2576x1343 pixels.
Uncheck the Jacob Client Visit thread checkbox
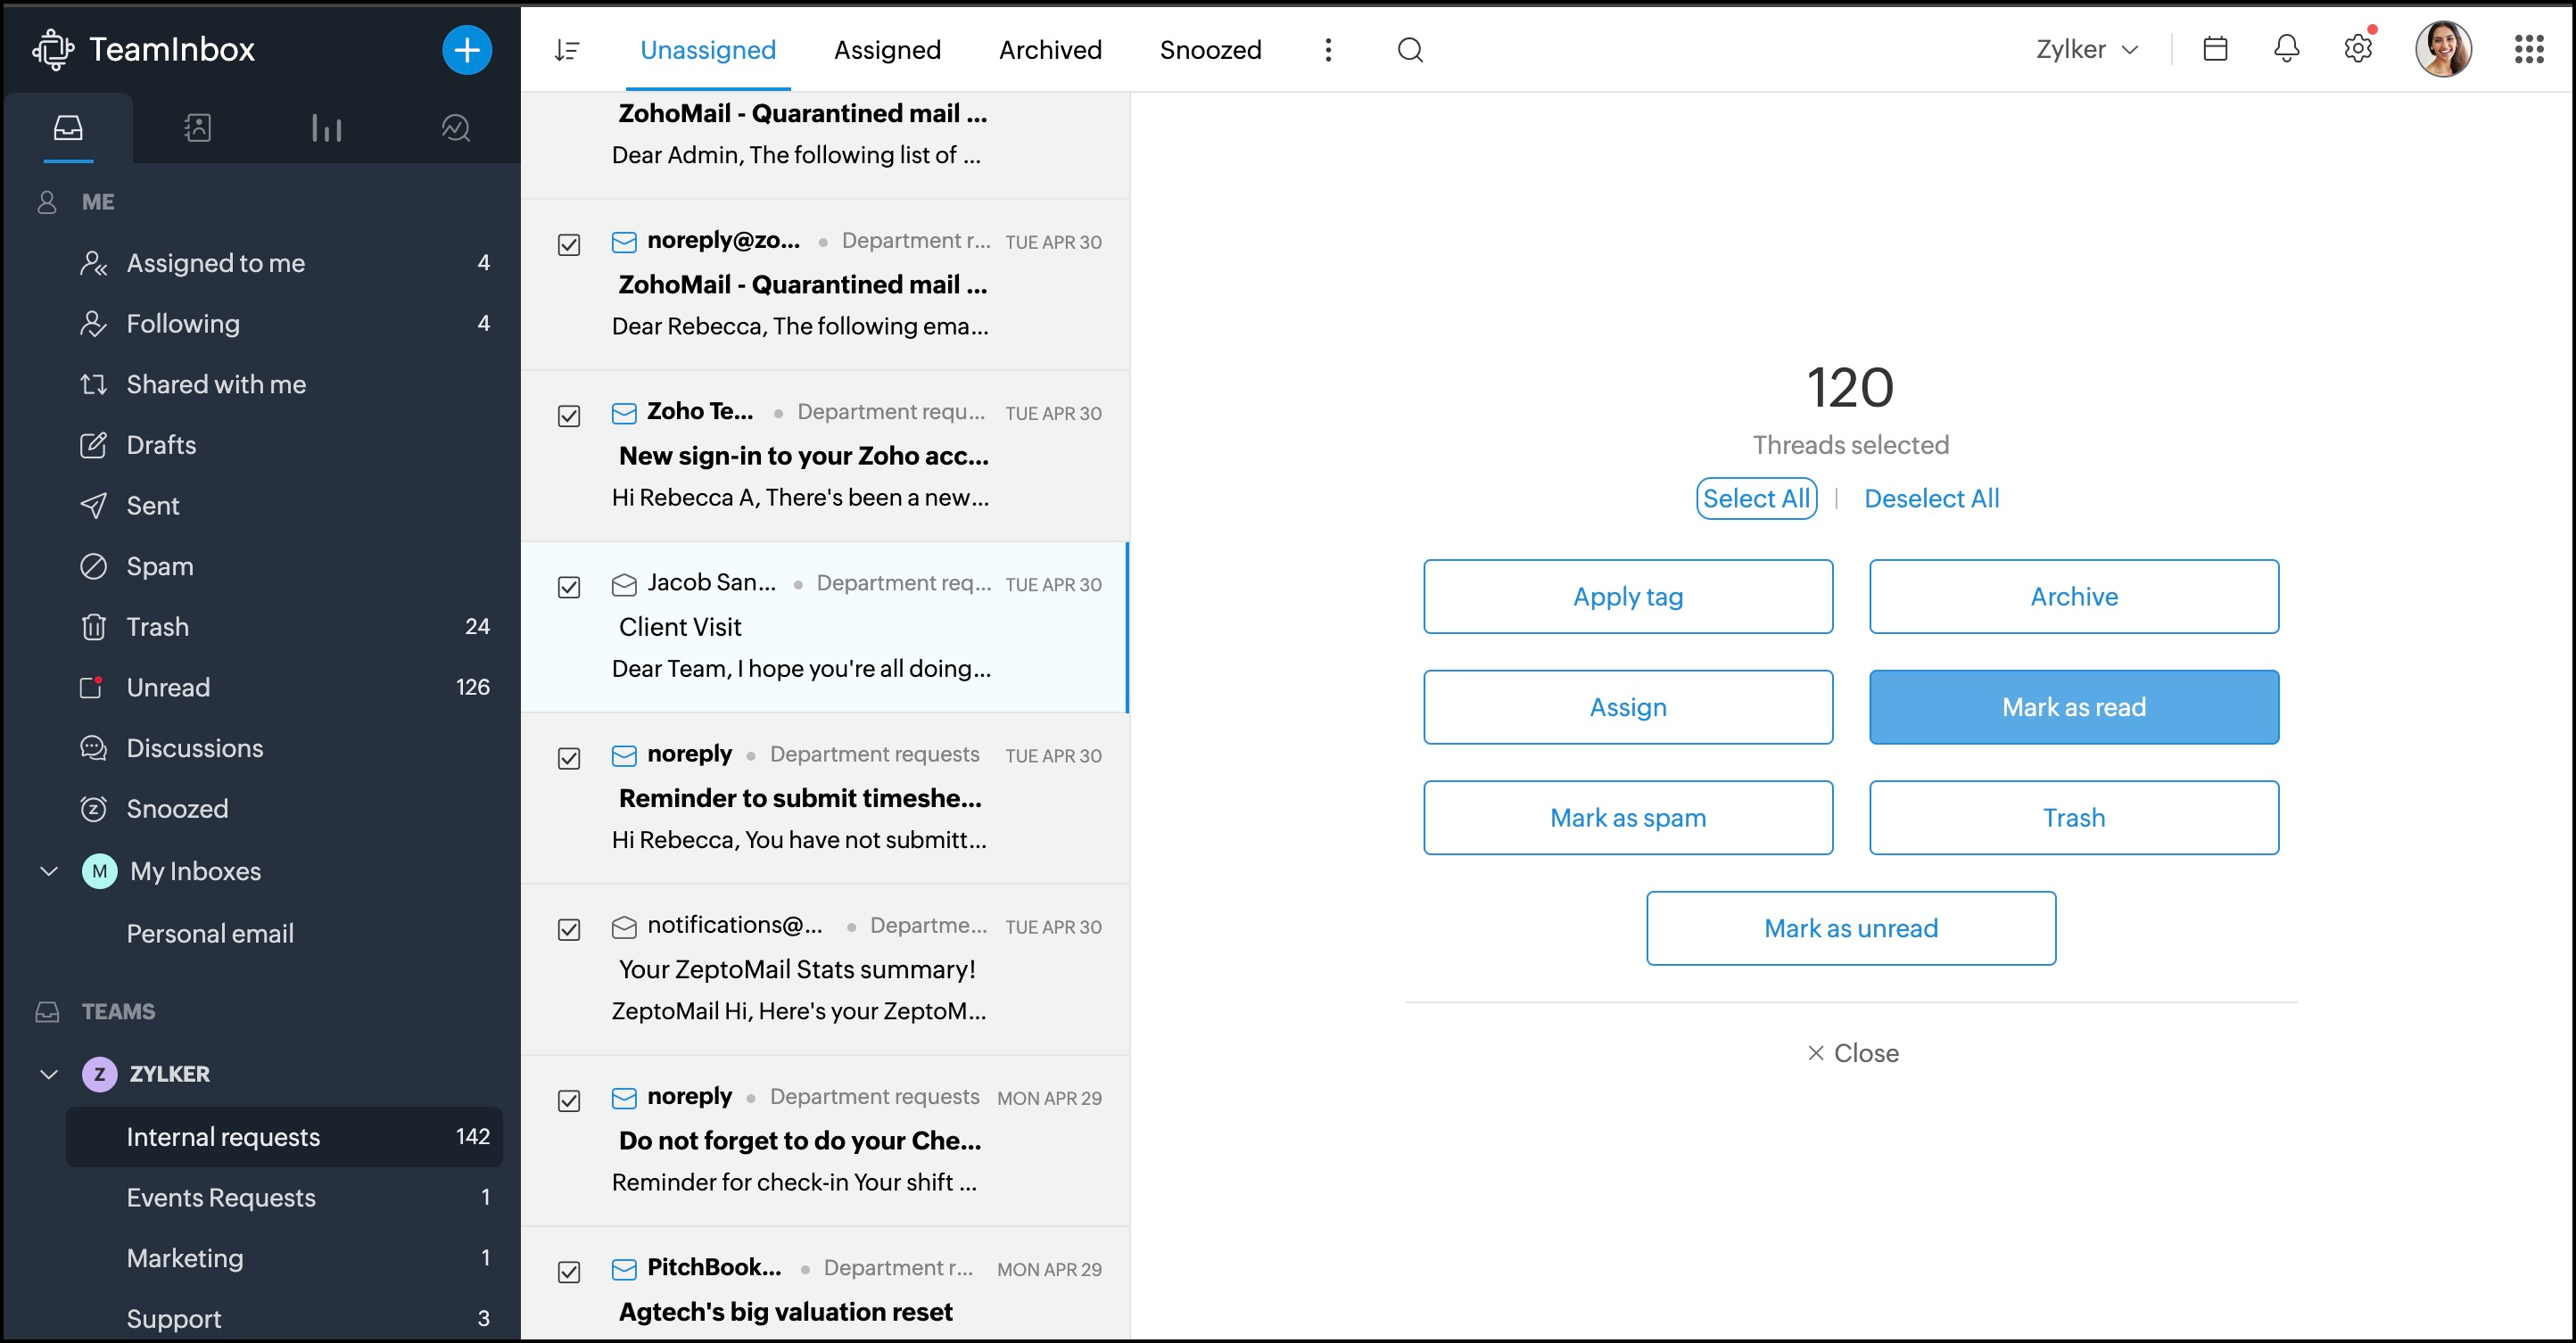(x=569, y=587)
